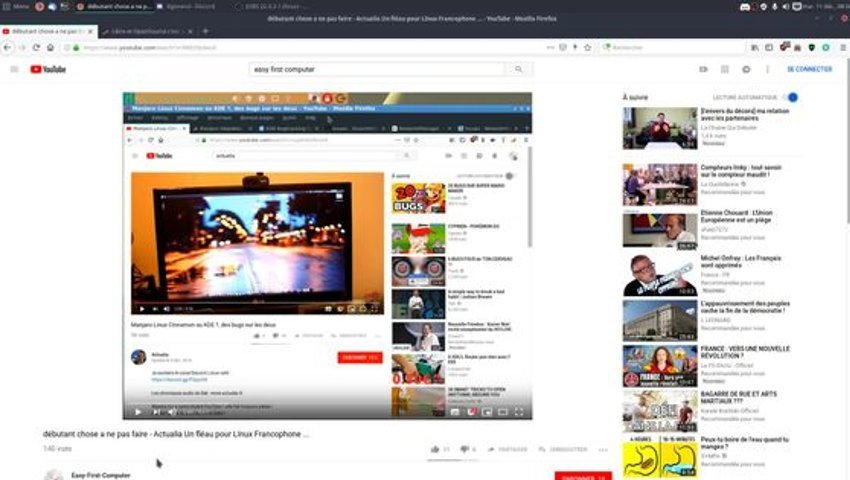
Task: Open 'Michel Onfray : Les Français' video title
Action: 741,262
